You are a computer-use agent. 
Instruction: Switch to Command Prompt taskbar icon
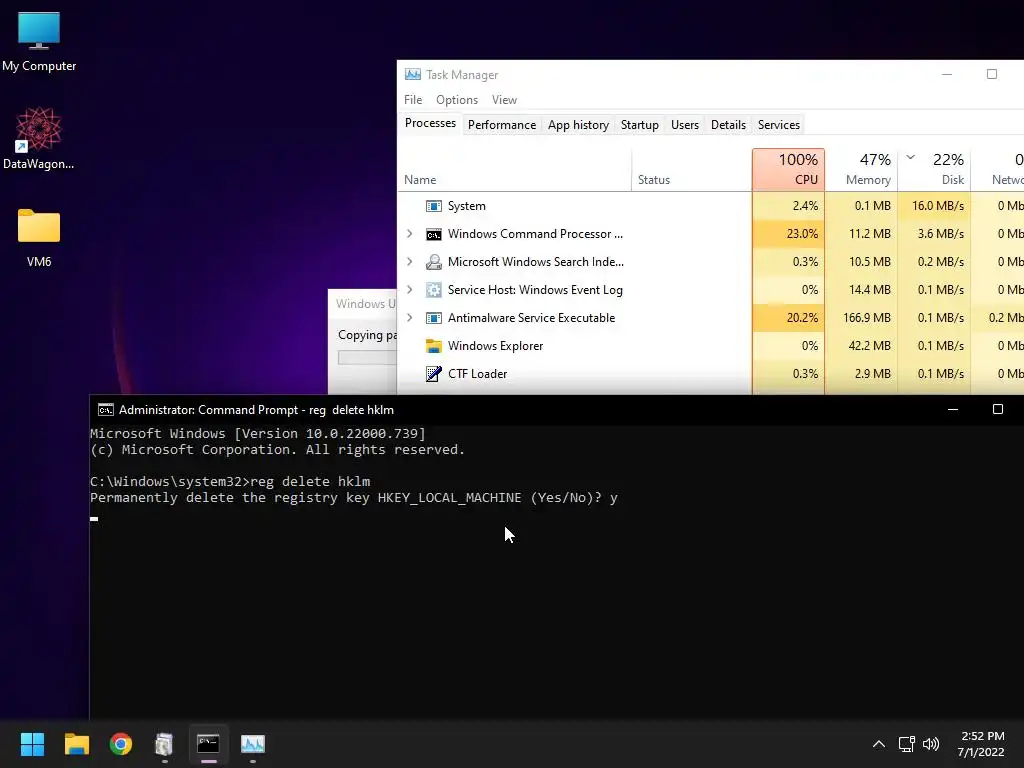click(208, 744)
